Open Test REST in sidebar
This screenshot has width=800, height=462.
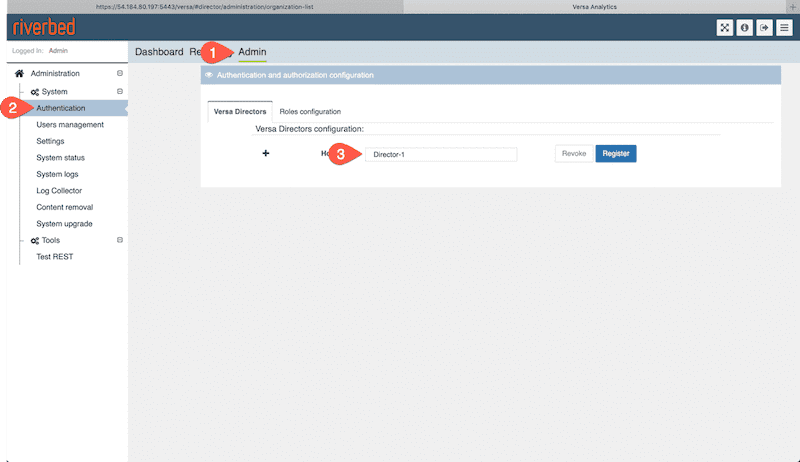click(55, 256)
